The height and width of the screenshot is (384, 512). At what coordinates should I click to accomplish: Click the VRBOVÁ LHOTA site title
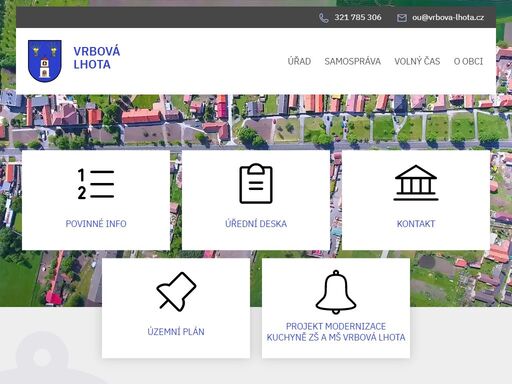pyautogui.click(x=97, y=58)
